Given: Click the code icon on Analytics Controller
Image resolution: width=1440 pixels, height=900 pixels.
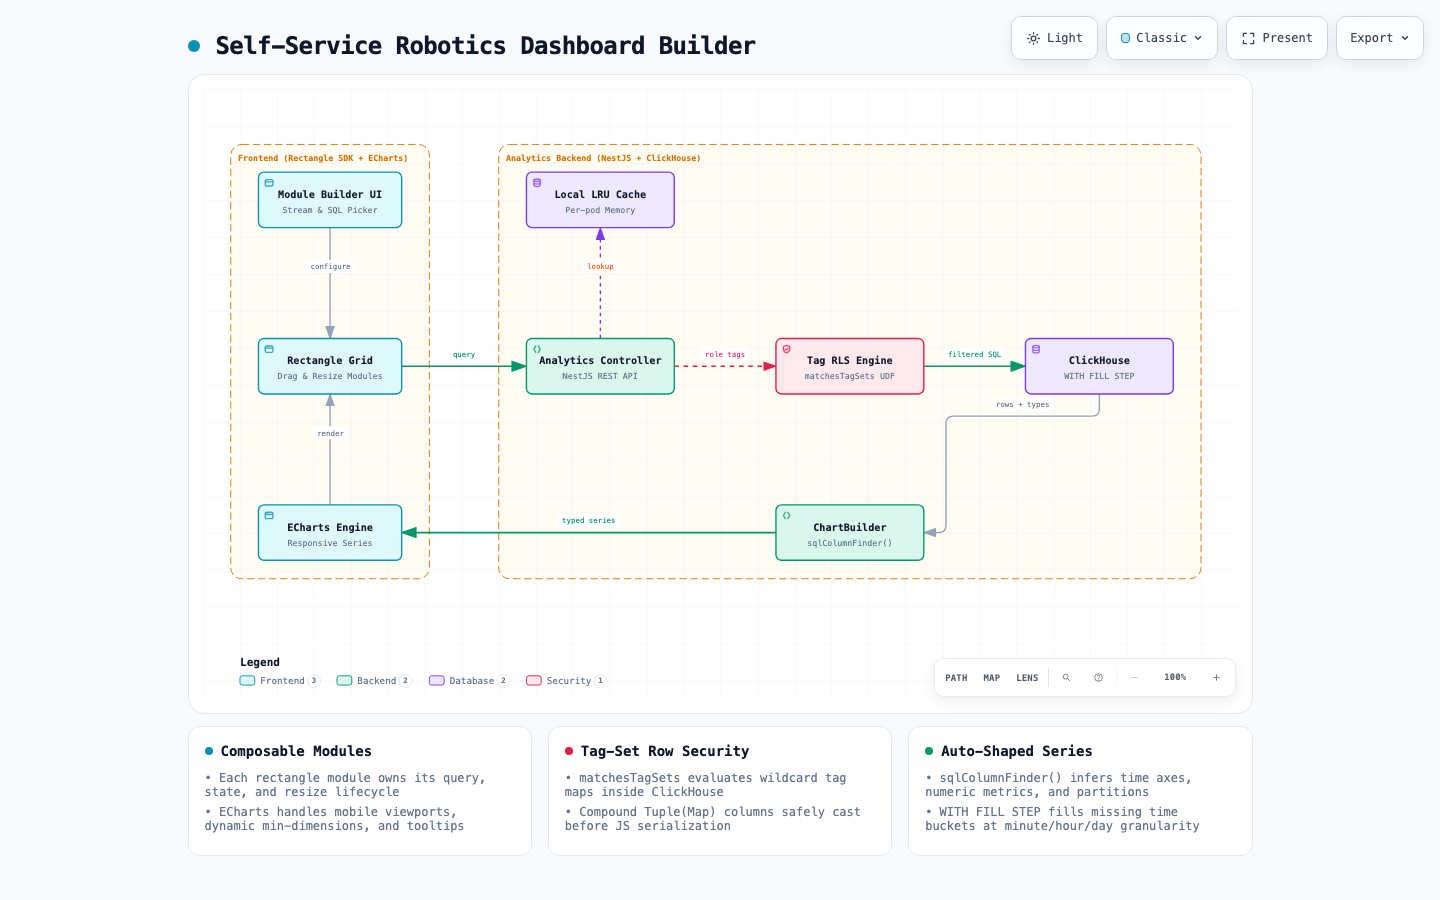Looking at the screenshot, I should tap(537, 349).
